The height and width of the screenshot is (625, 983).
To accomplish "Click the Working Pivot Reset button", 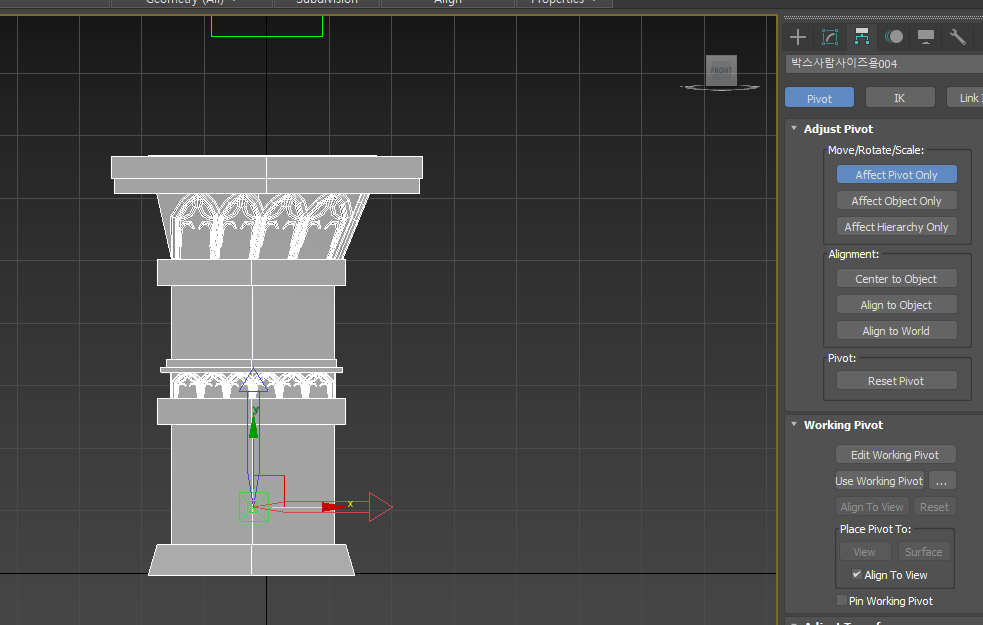I will pos(934,507).
